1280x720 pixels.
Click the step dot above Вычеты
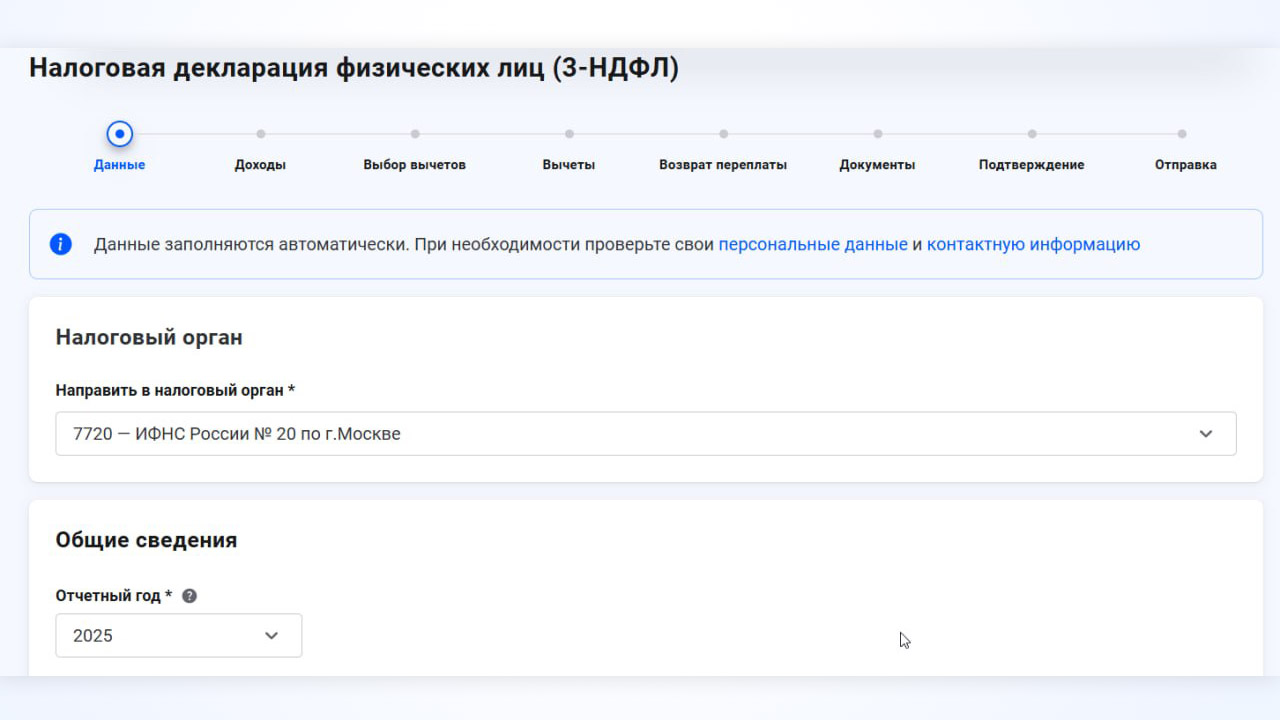[569, 133]
